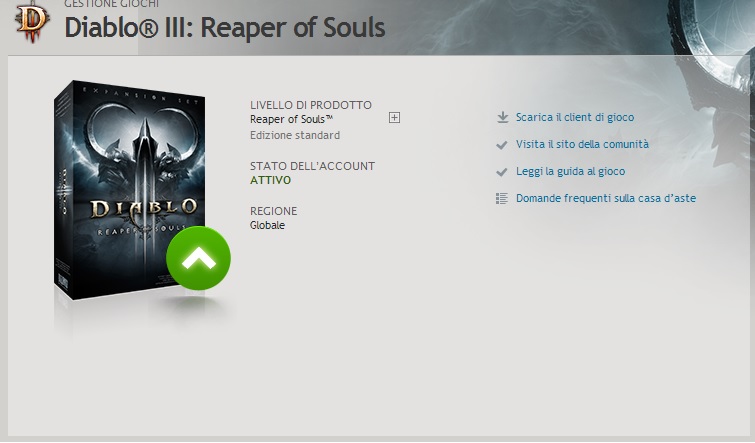Go back to Gestione Giochi breadcrumb
755x443 pixels.
[111, 4]
